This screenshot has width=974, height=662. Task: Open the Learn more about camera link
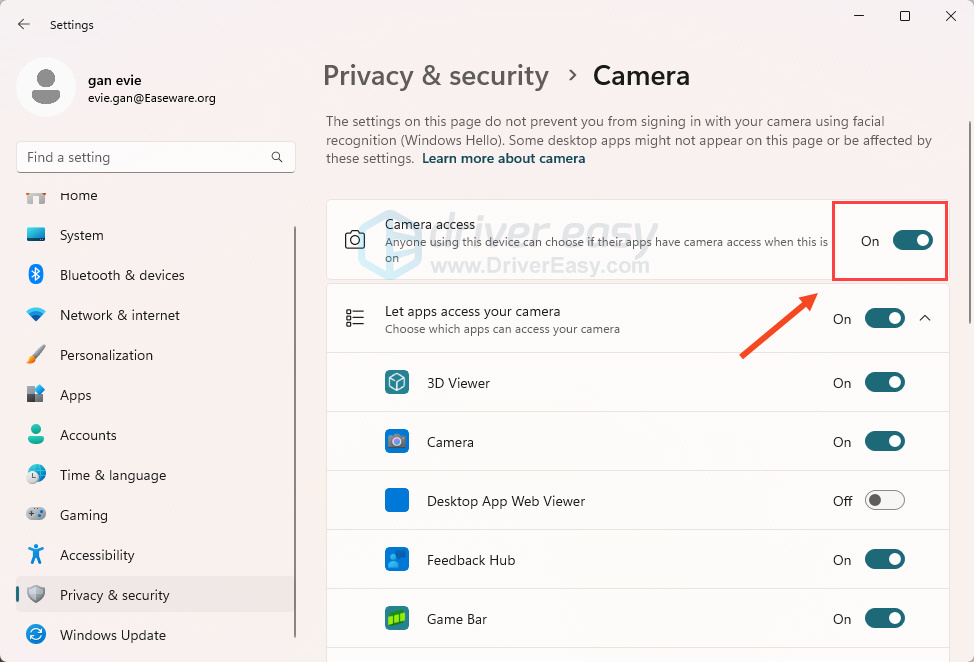(503, 158)
